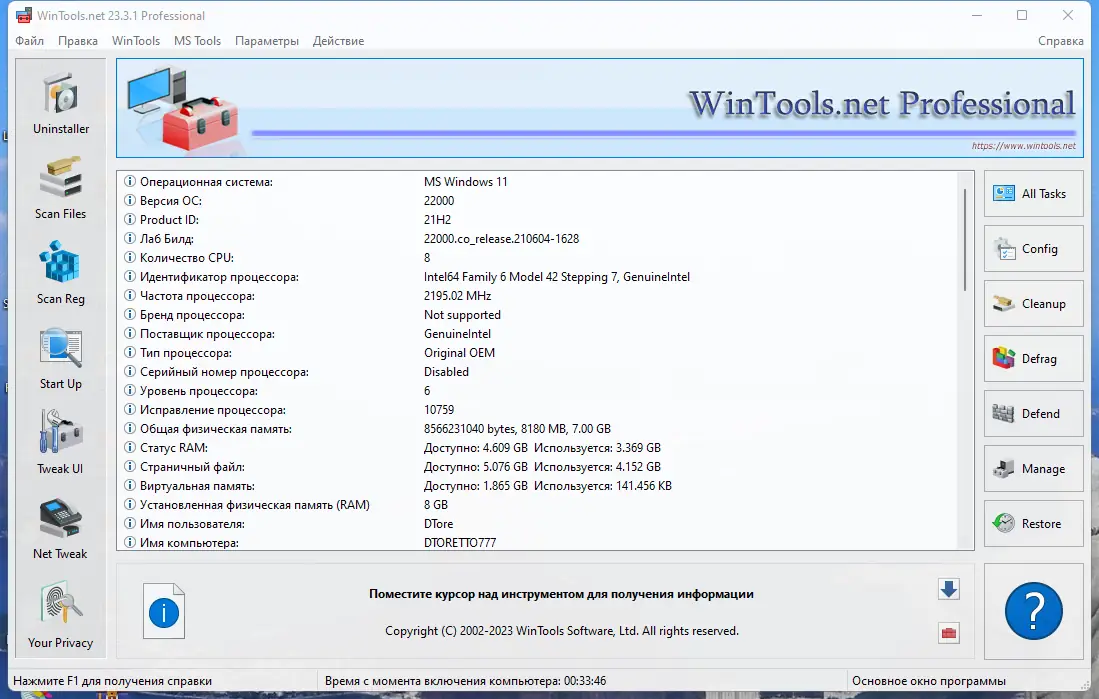
Task: Click the WinTools.net title bar icon
Action: (x=24, y=15)
